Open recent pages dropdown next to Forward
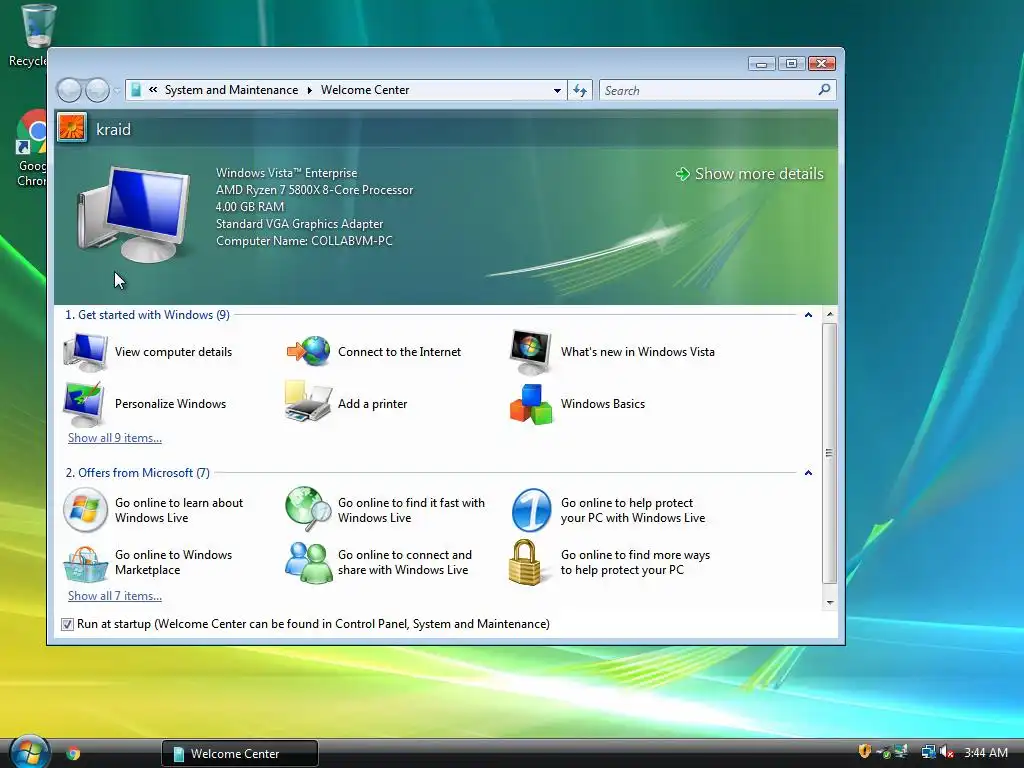The image size is (1024, 768). point(116,90)
